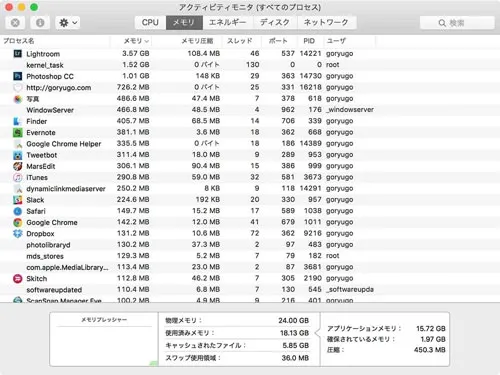Click the 使用済みメモリ 18.13 GB value
Viewport: 500px width, 375px height.
(294, 333)
